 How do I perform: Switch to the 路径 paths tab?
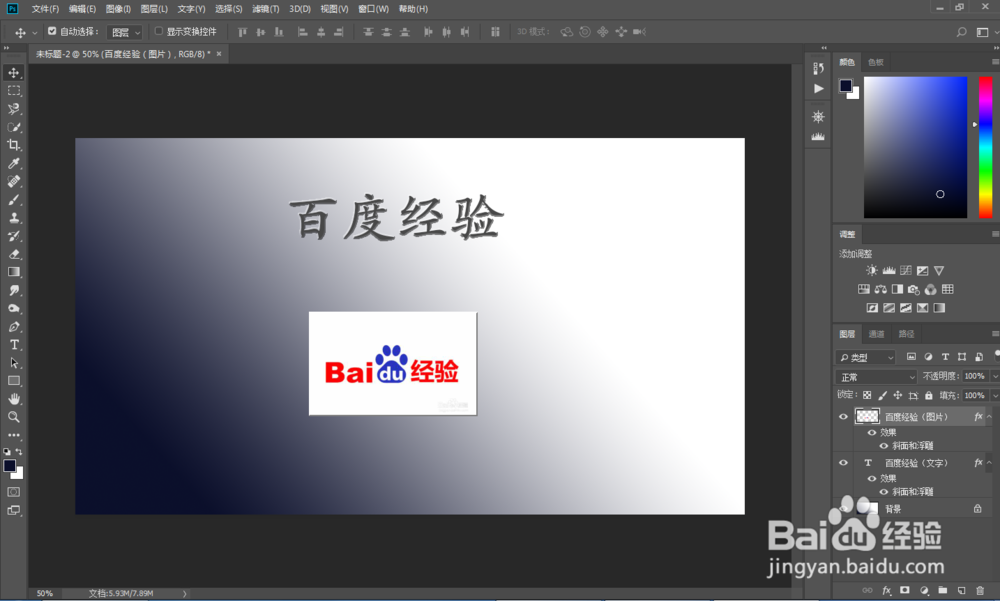click(x=906, y=334)
